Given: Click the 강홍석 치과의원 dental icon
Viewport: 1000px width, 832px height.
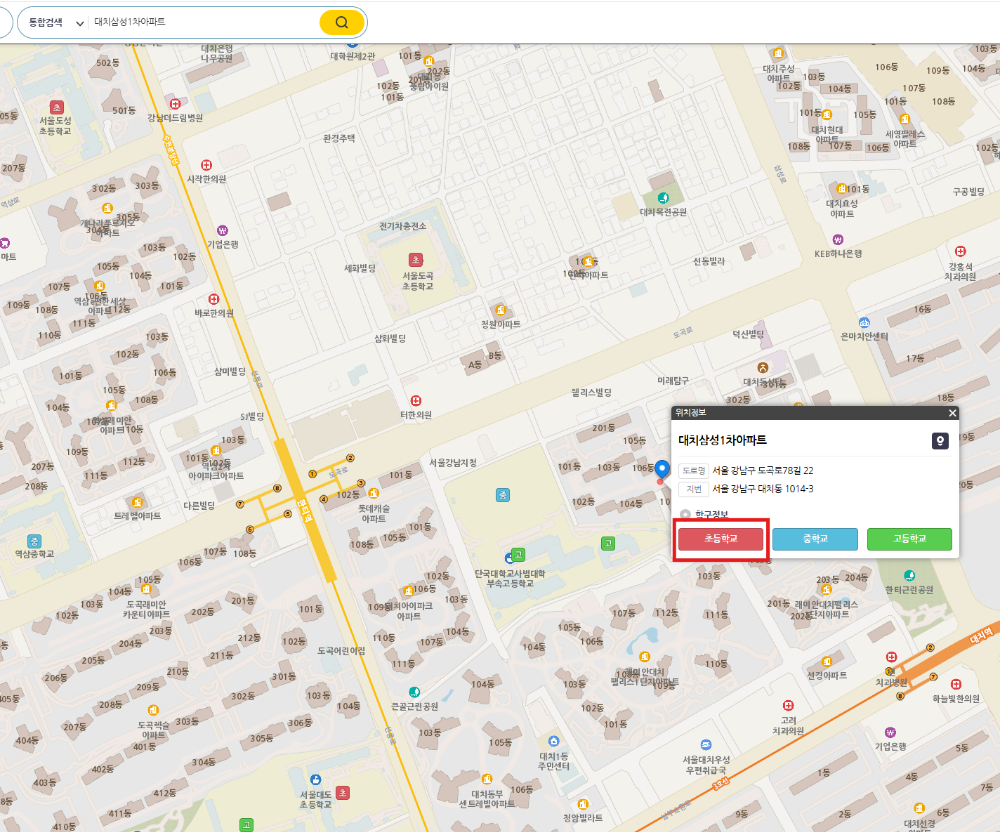Looking at the screenshot, I should pos(960,251).
